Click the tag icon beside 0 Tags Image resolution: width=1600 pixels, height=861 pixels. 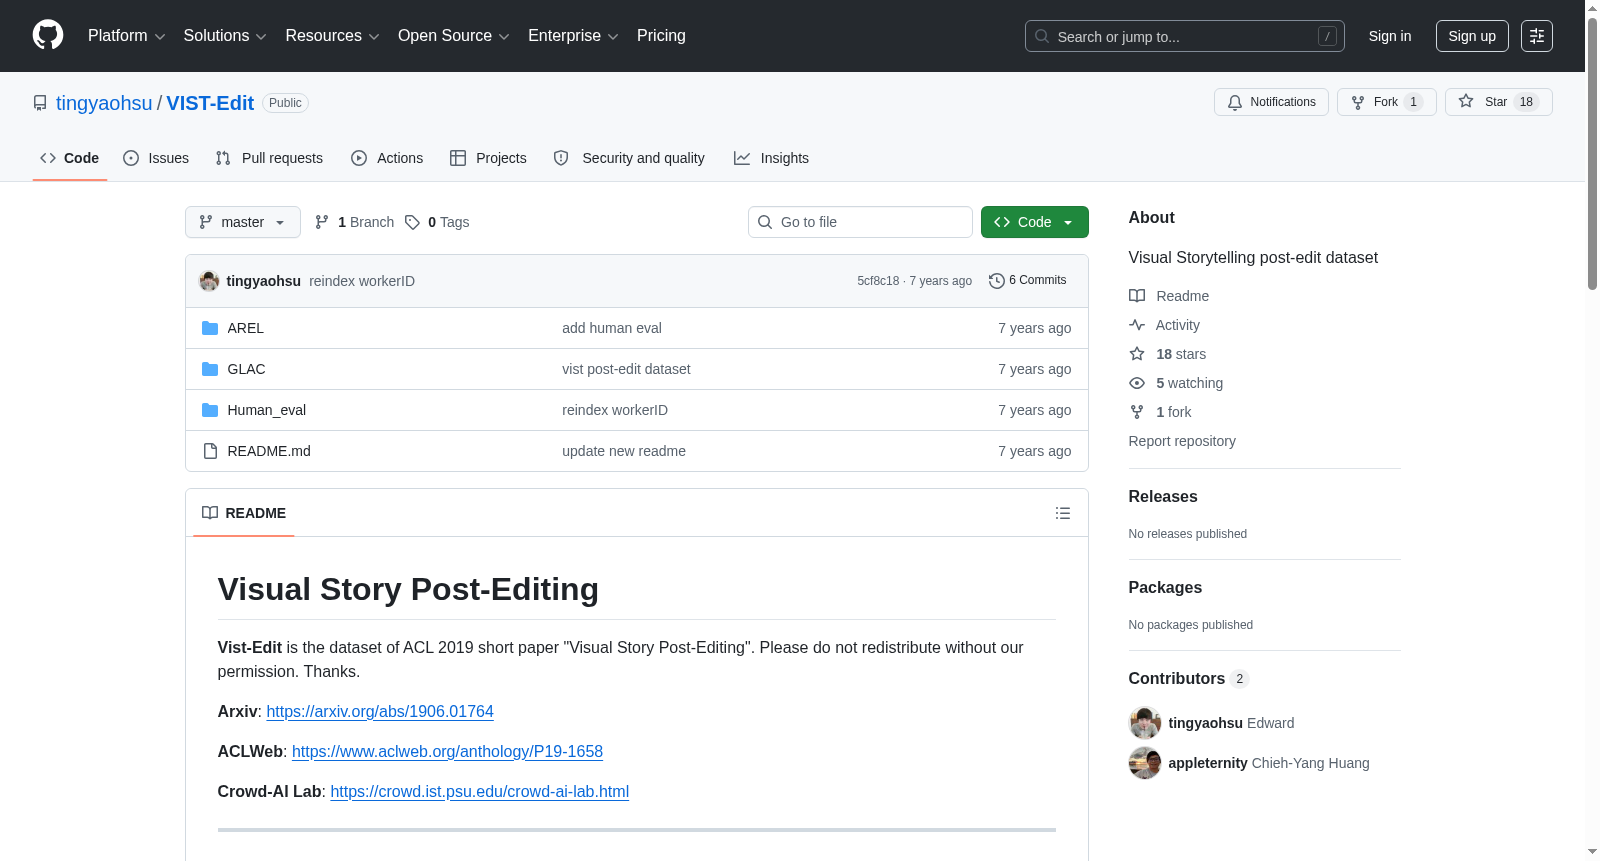(x=412, y=222)
